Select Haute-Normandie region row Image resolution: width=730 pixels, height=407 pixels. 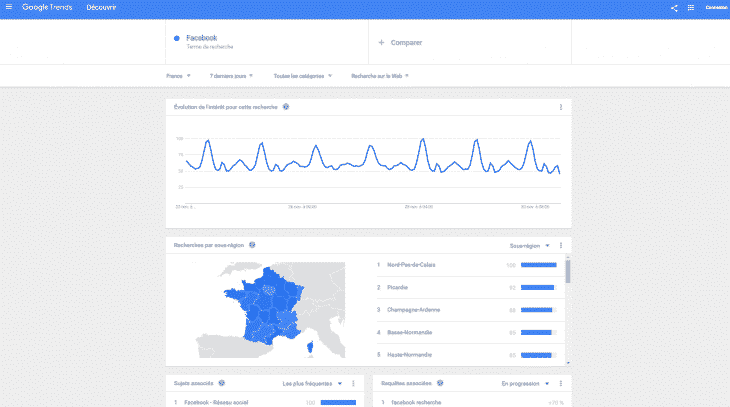click(470, 355)
